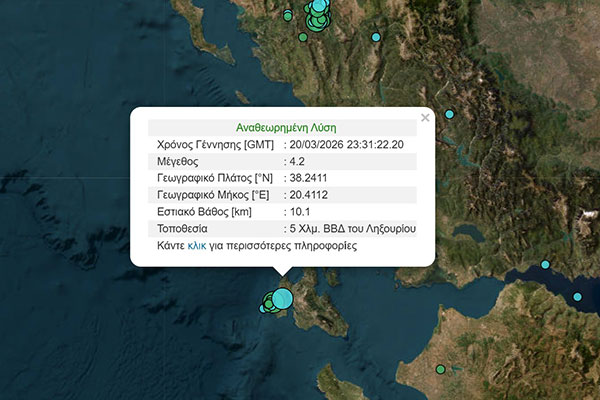Click the location text '5 Χλμ. ΒΒΔ του Ληξουρίου'
600x400 pixels.
pos(352,229)
